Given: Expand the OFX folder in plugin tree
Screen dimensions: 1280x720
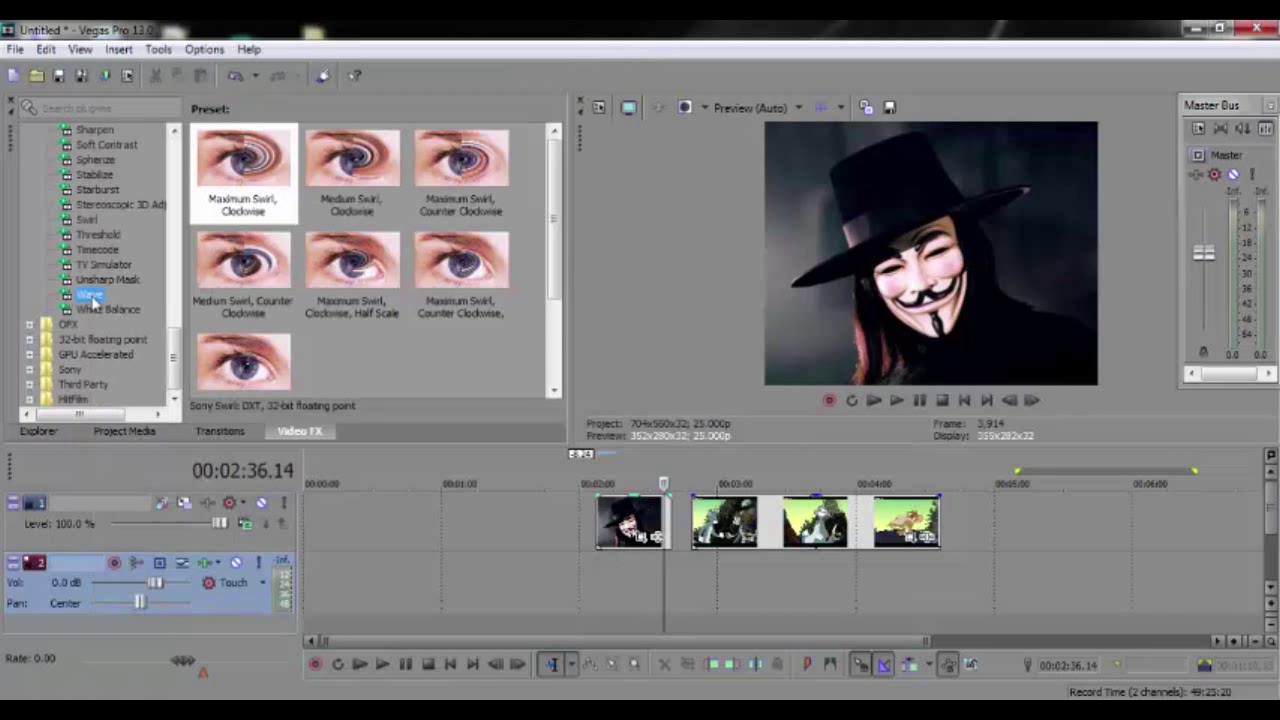Looking at the screenshot, I should [x=30, y=325].
